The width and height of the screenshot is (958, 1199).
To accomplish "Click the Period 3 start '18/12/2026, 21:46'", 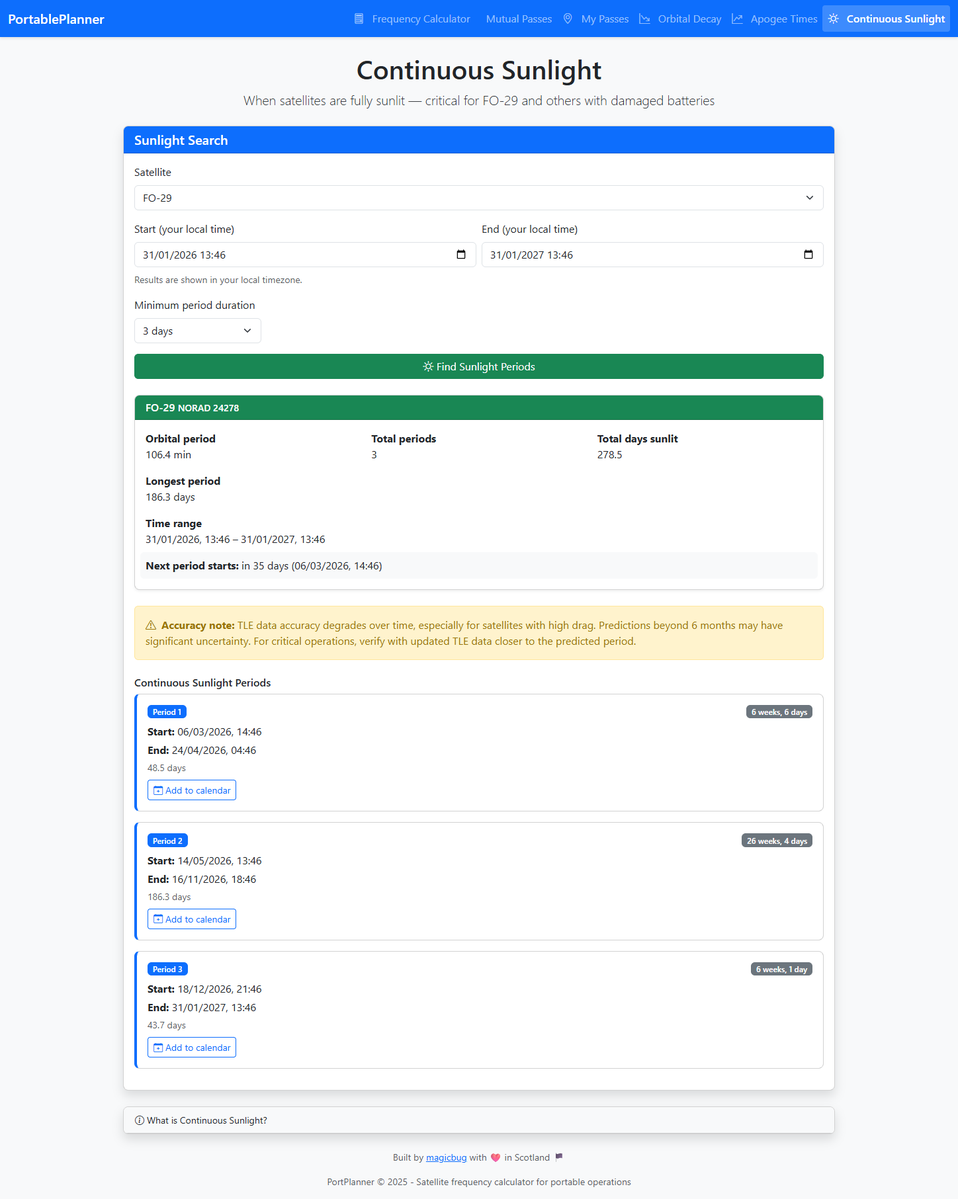I will pos(219,989).
